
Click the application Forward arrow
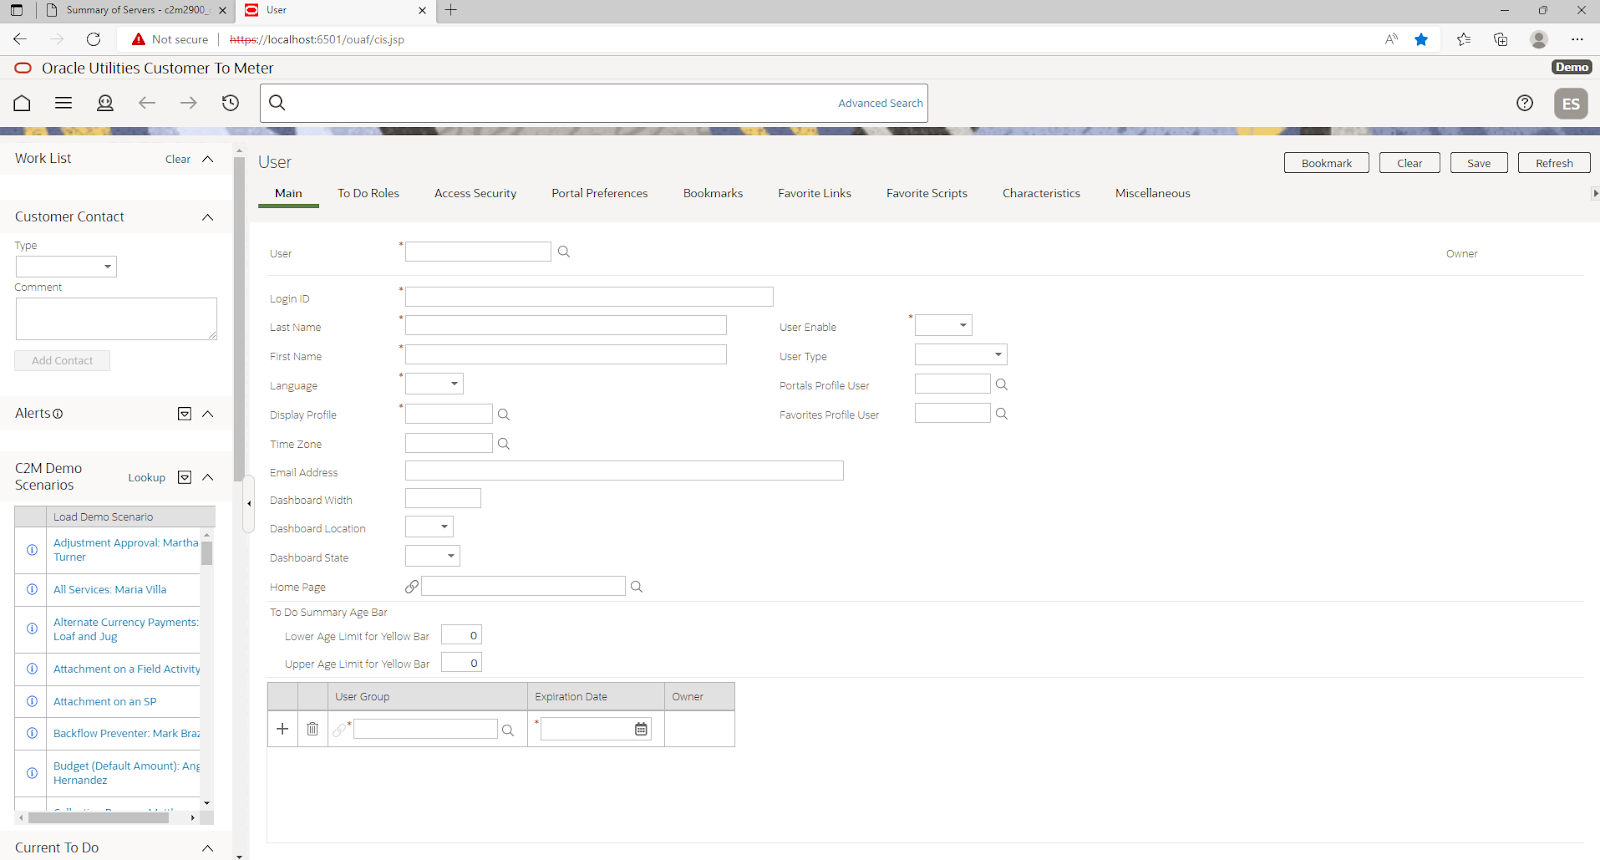pyautogui.click(x=189, y=103)
